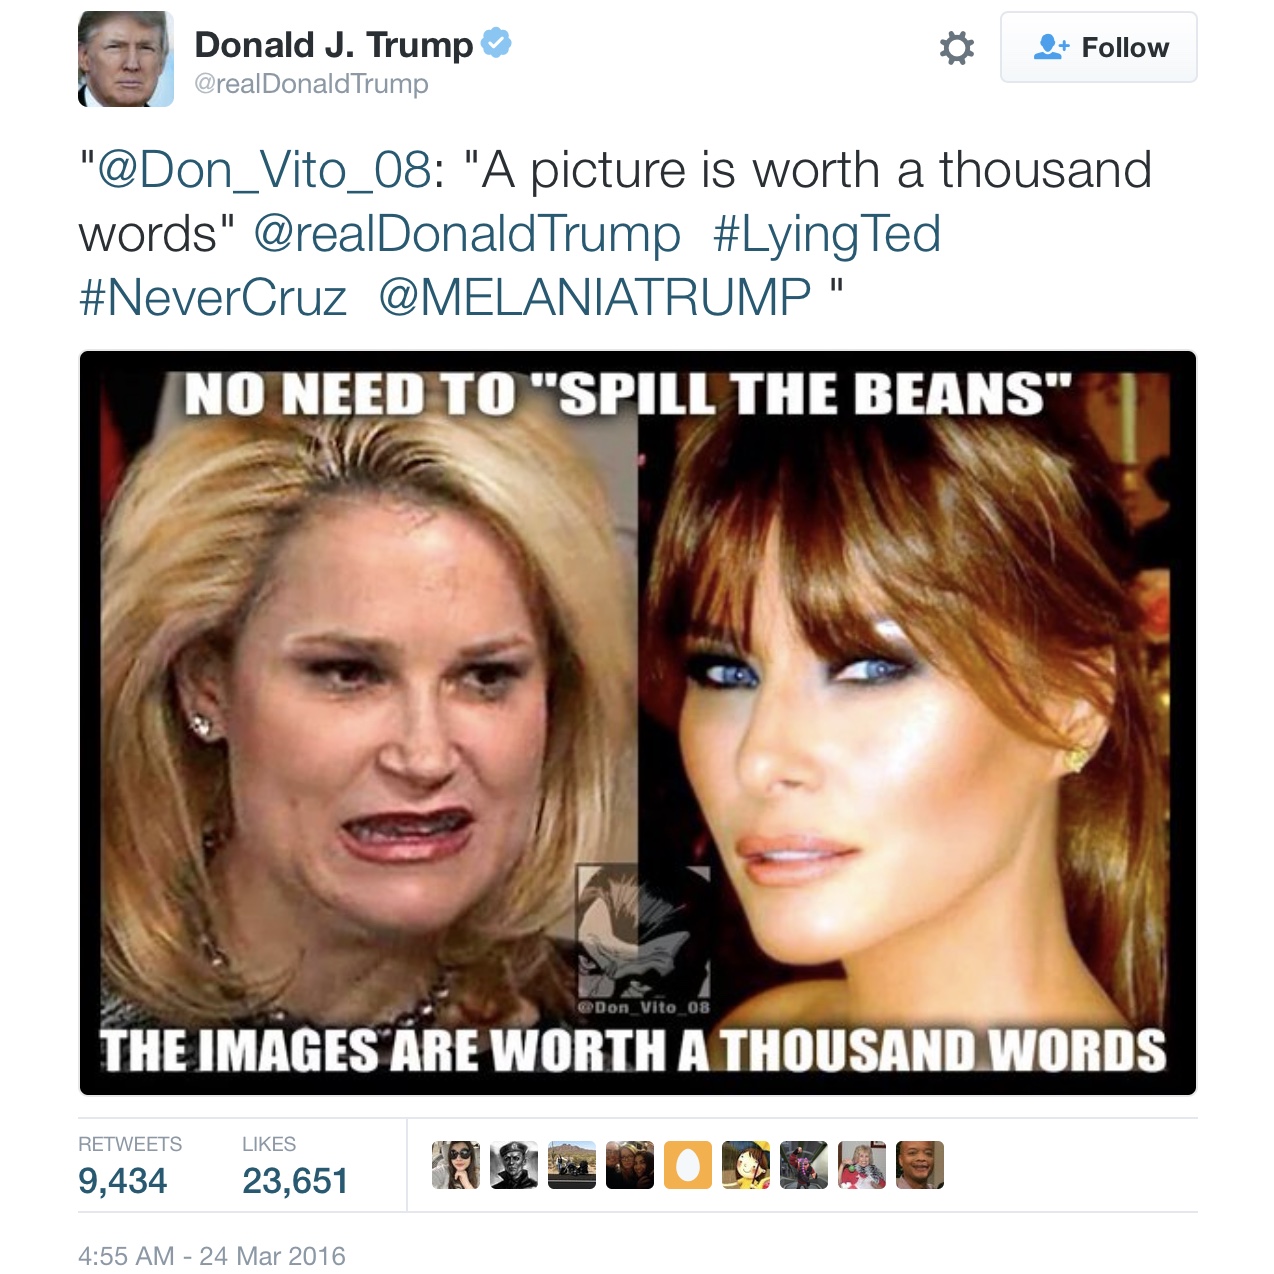Open the gear settings icon

(956, 47)
